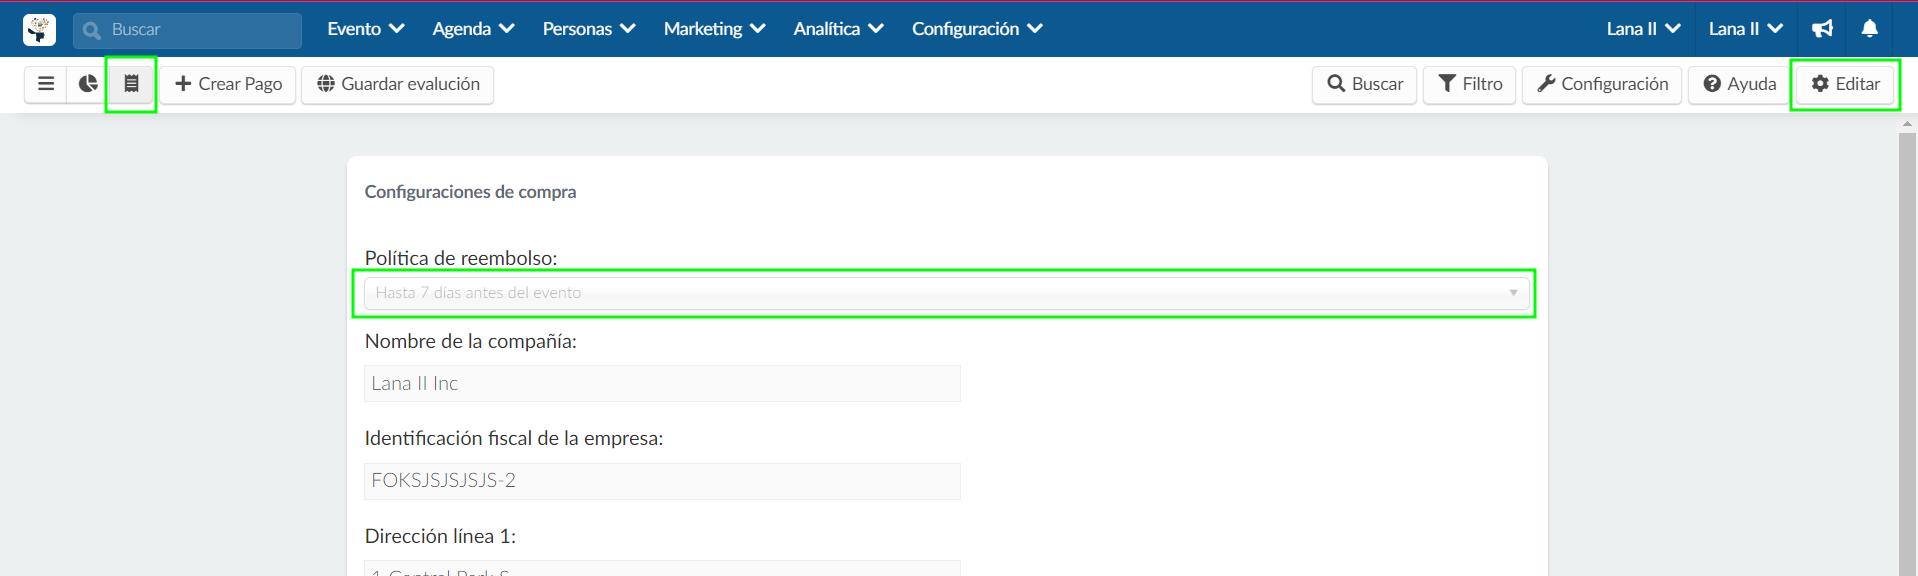This screenshot has height=576, width=1918.
Task: Focus the top Buscar search field
Action: pyautogui.click(x=187, y=30)
